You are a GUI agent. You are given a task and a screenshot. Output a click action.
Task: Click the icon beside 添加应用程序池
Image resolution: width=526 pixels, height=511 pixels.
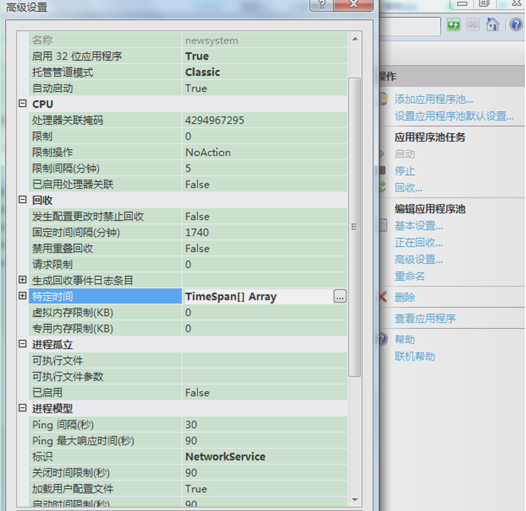[x=383, y=99]
